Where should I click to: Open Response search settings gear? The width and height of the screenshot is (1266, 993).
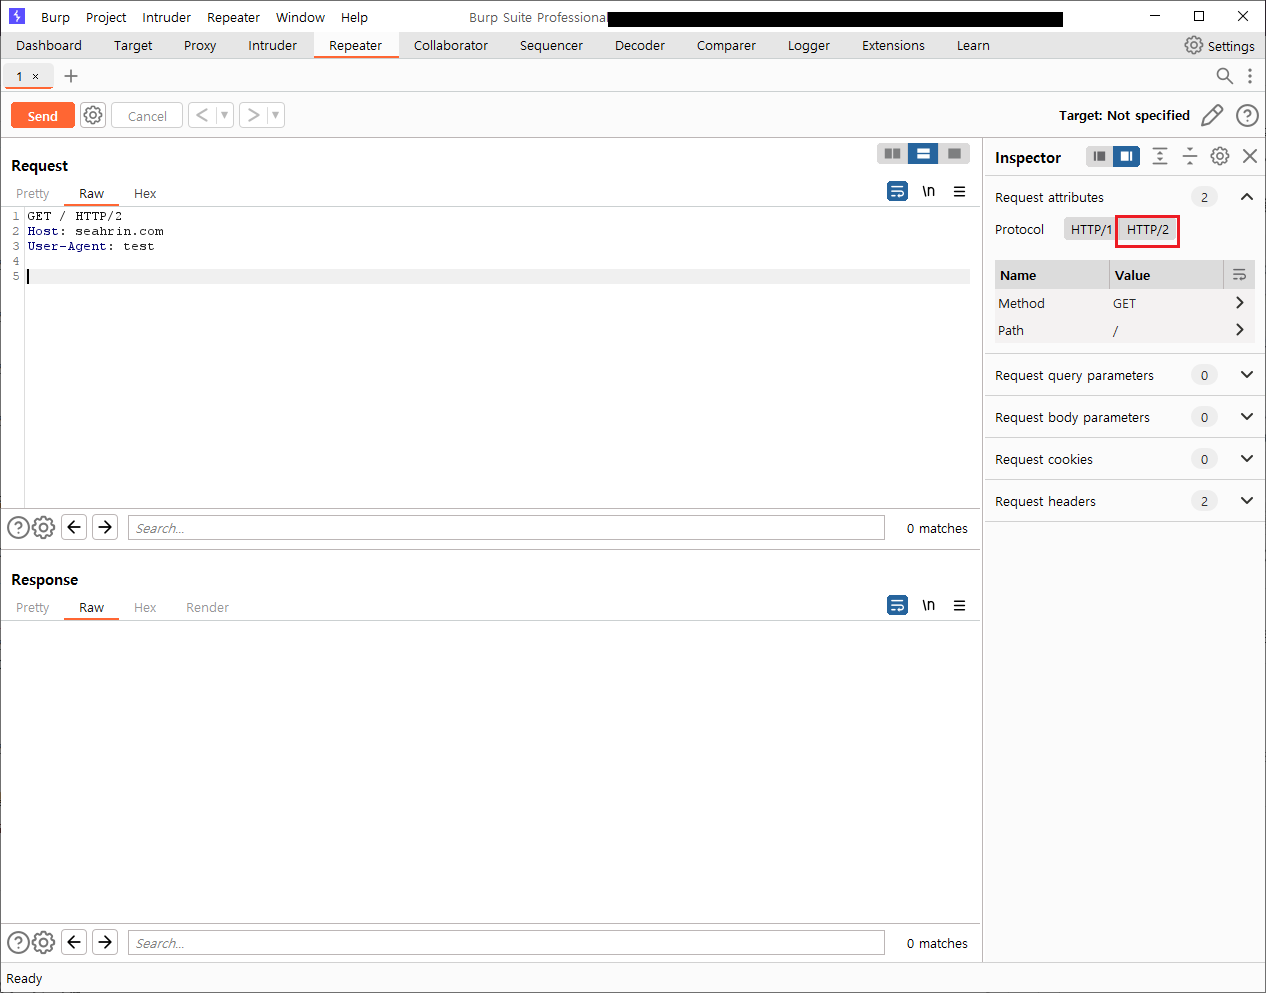[x=44, y=942]
